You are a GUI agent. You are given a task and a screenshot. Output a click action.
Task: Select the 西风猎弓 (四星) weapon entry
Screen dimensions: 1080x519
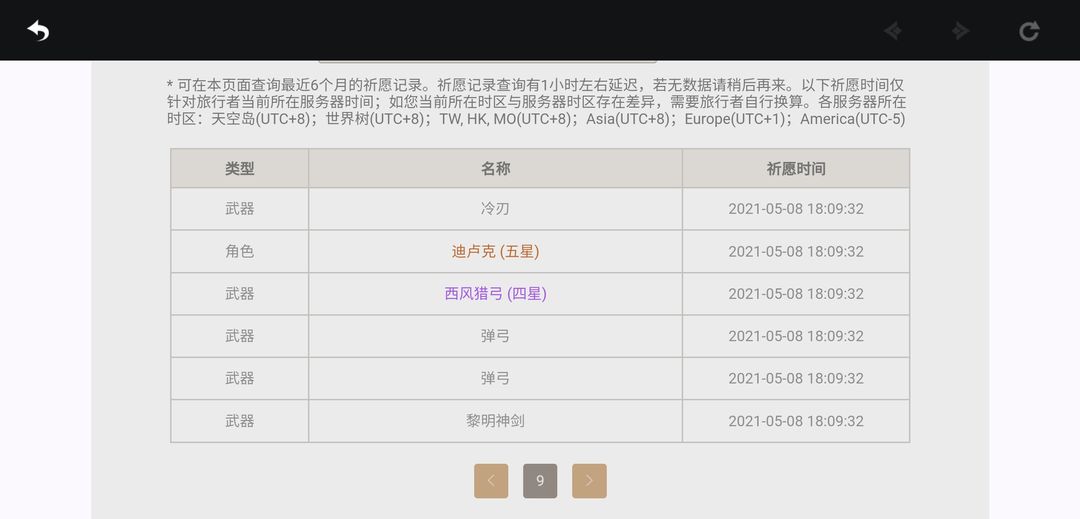pyautogui.click(x=495, y=294)
